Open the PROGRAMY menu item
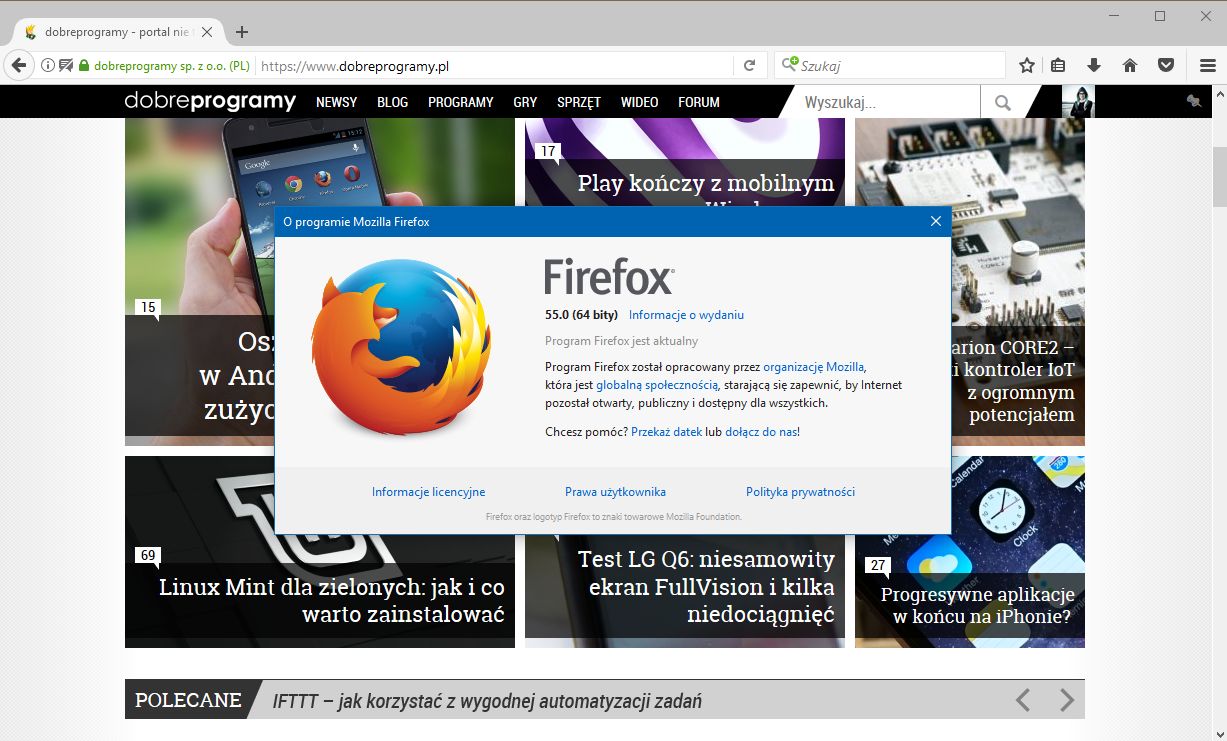 tap(461, 102)
